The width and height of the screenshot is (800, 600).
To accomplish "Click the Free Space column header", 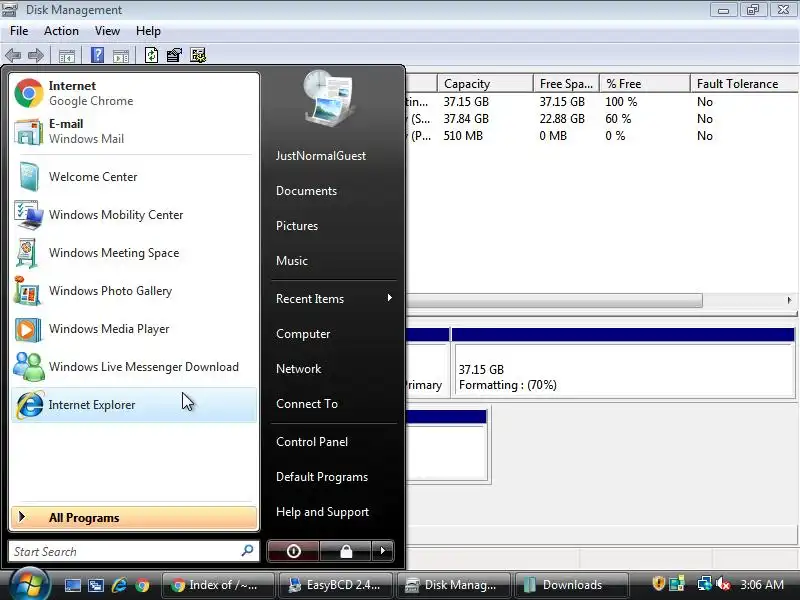I will pos(566,84).
